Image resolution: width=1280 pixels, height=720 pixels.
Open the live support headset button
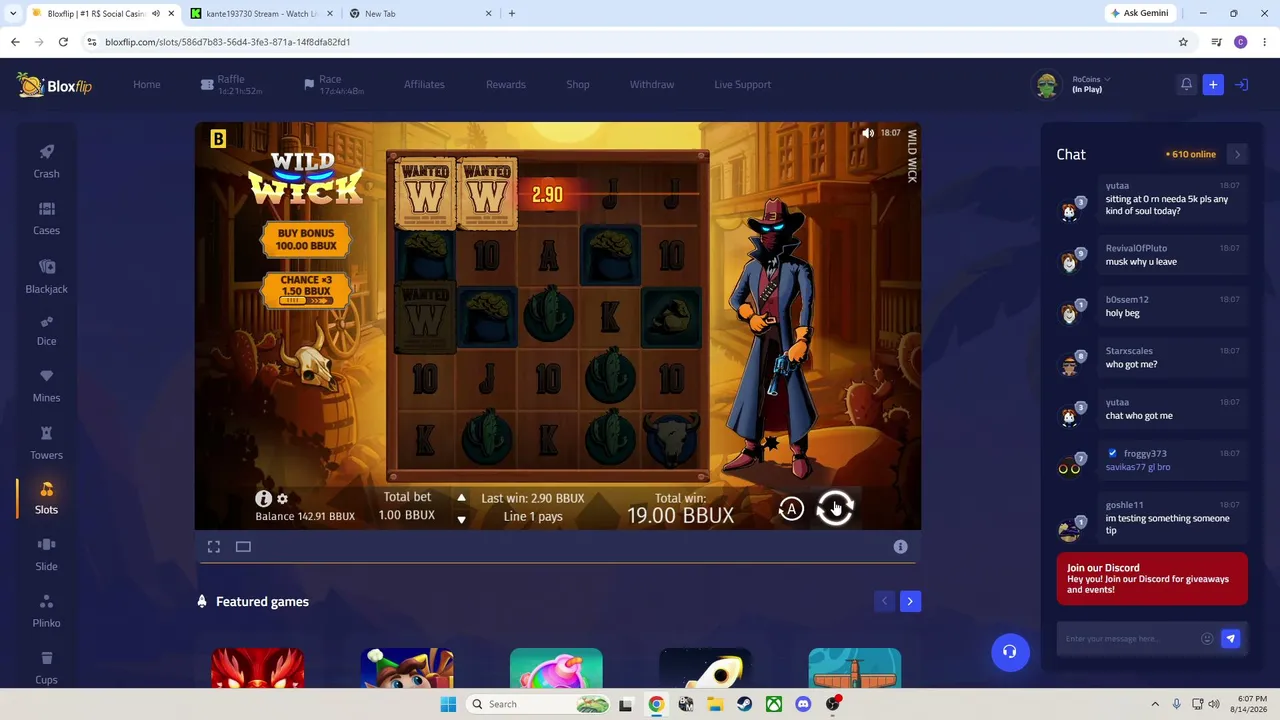point(1010,652)
